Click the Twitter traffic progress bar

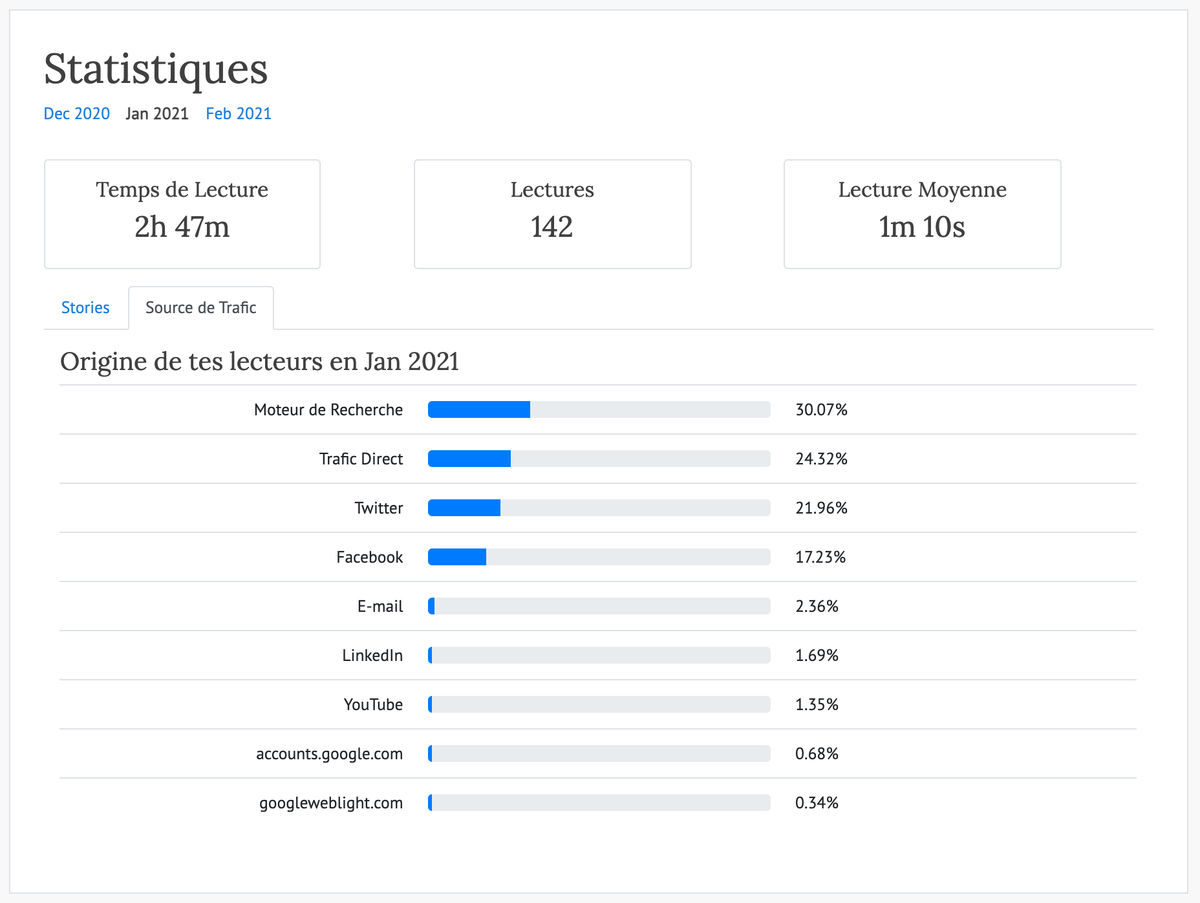click(x=599, y=508)
